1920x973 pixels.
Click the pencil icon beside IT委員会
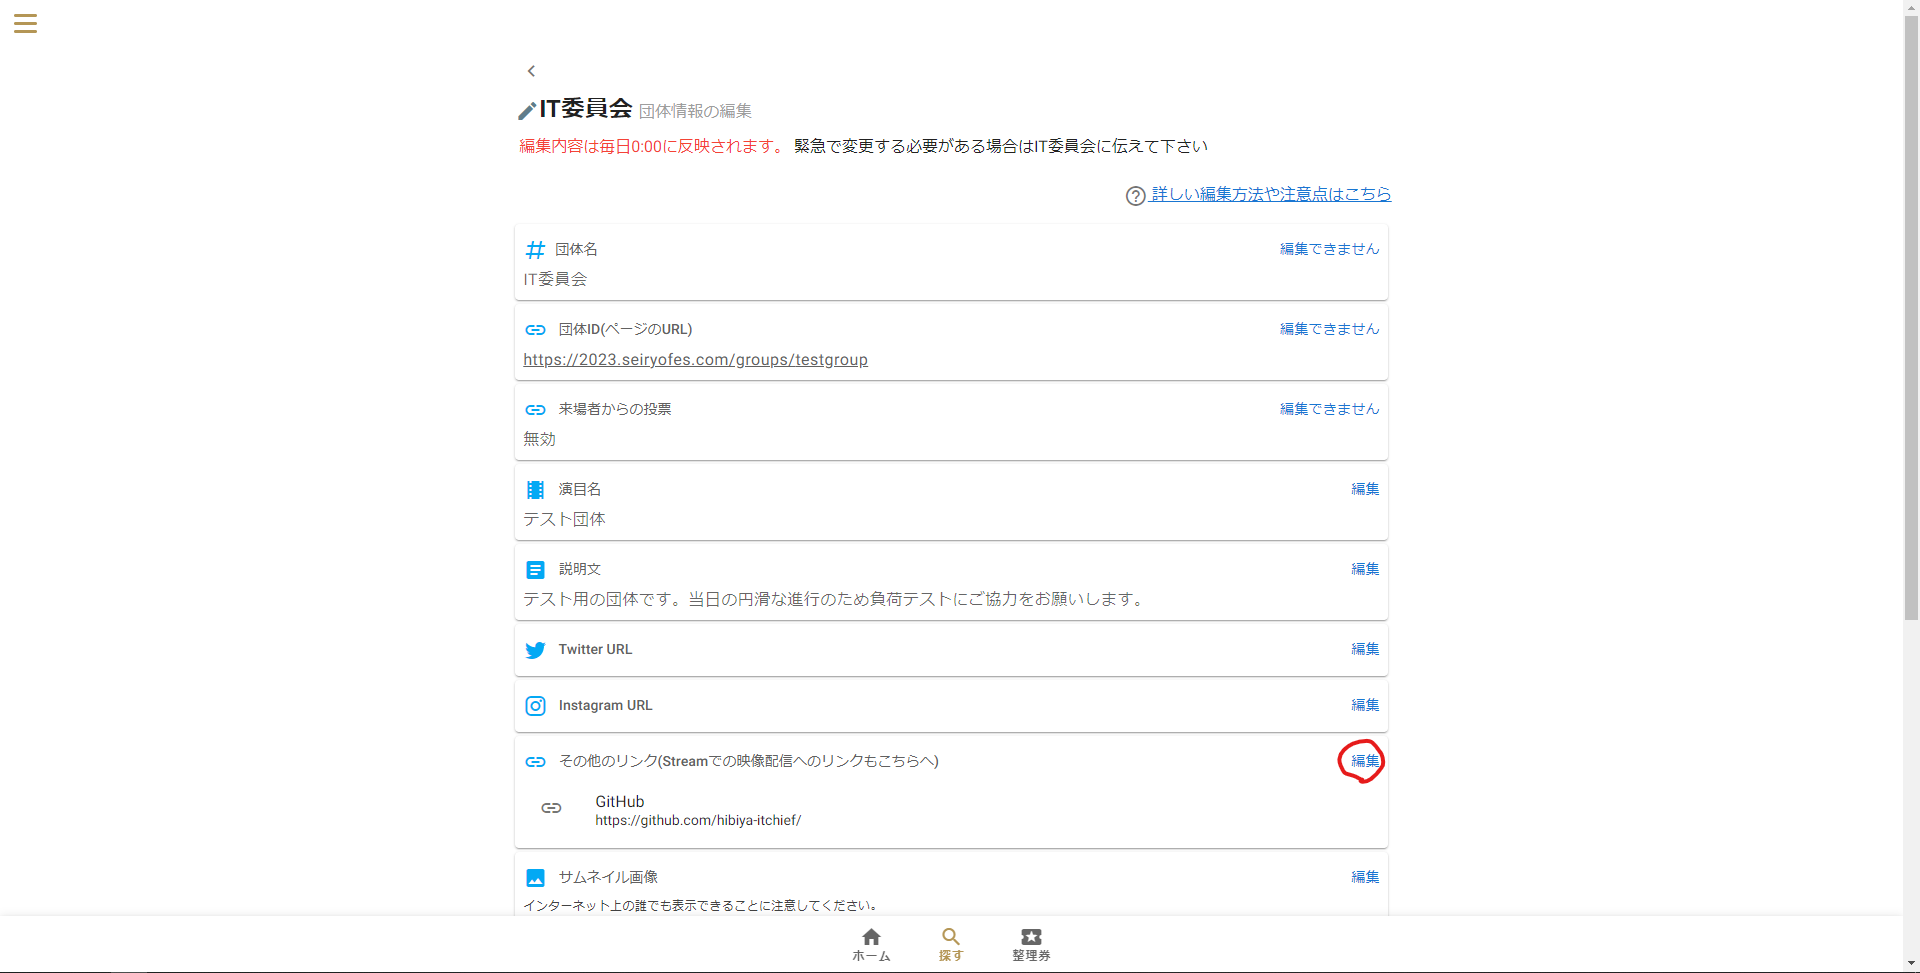pyautogui.click(x=527, y=111)
